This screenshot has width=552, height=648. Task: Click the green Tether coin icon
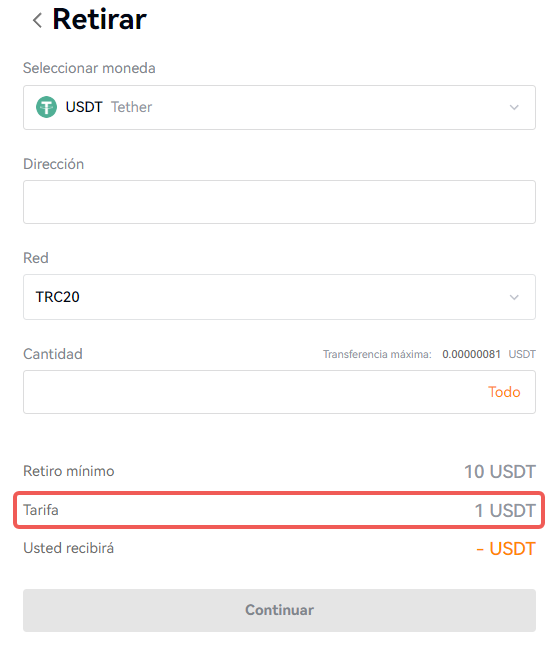click(46, 107)
